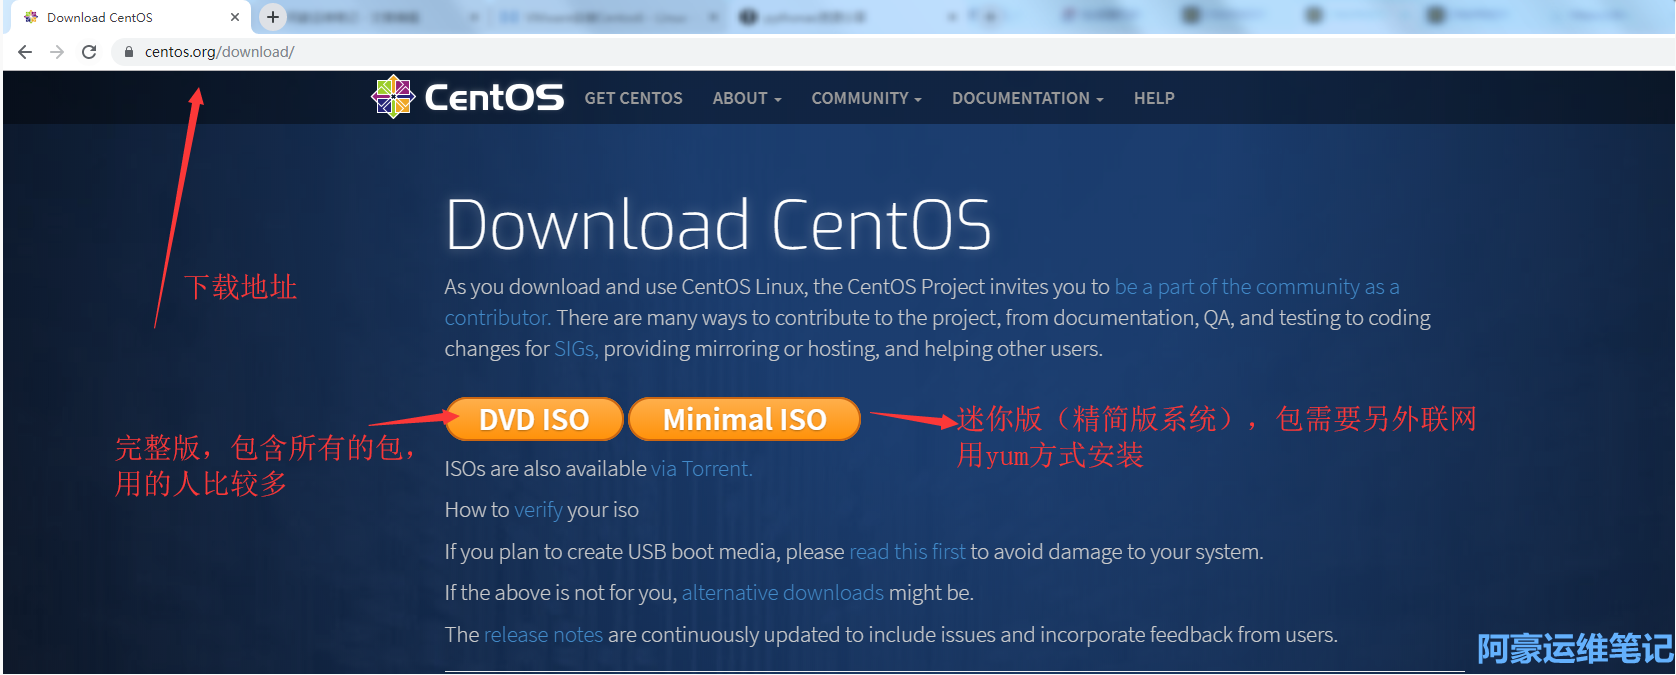Follow the verify your iso link
Viewport: 1676px width, 675px height.
point(538,510)
